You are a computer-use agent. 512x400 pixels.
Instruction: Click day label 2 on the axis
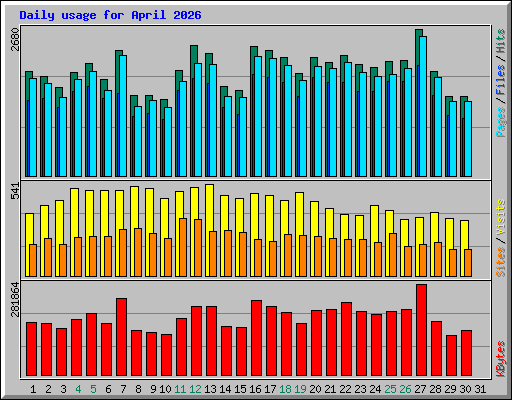(x=48, y=389)
